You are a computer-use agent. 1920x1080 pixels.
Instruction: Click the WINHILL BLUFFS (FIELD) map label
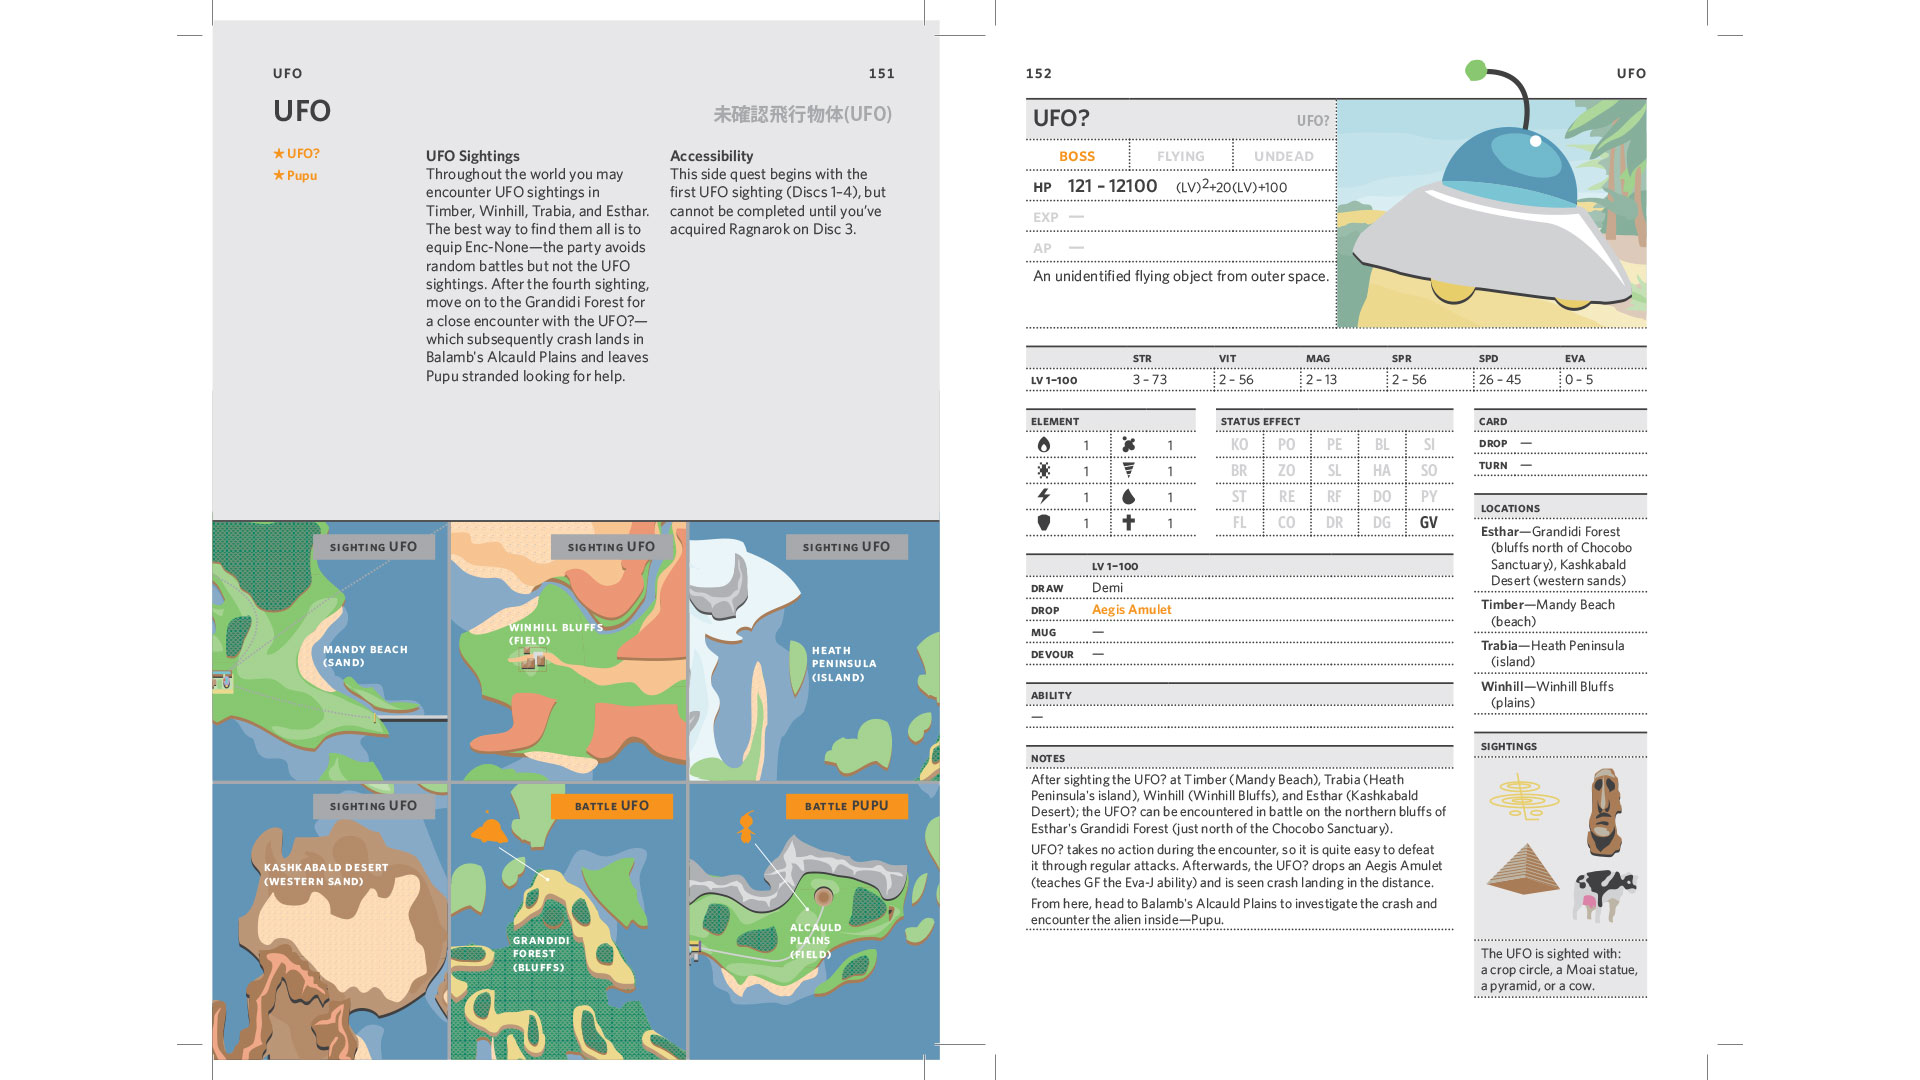point(556,634)
